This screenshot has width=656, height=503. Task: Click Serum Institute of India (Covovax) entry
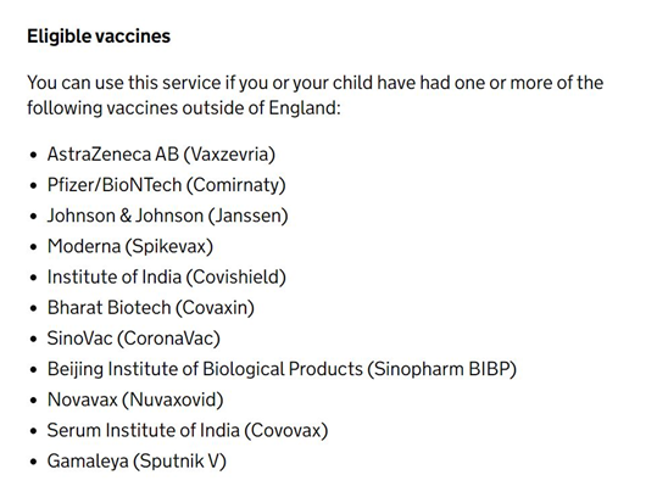187,431
